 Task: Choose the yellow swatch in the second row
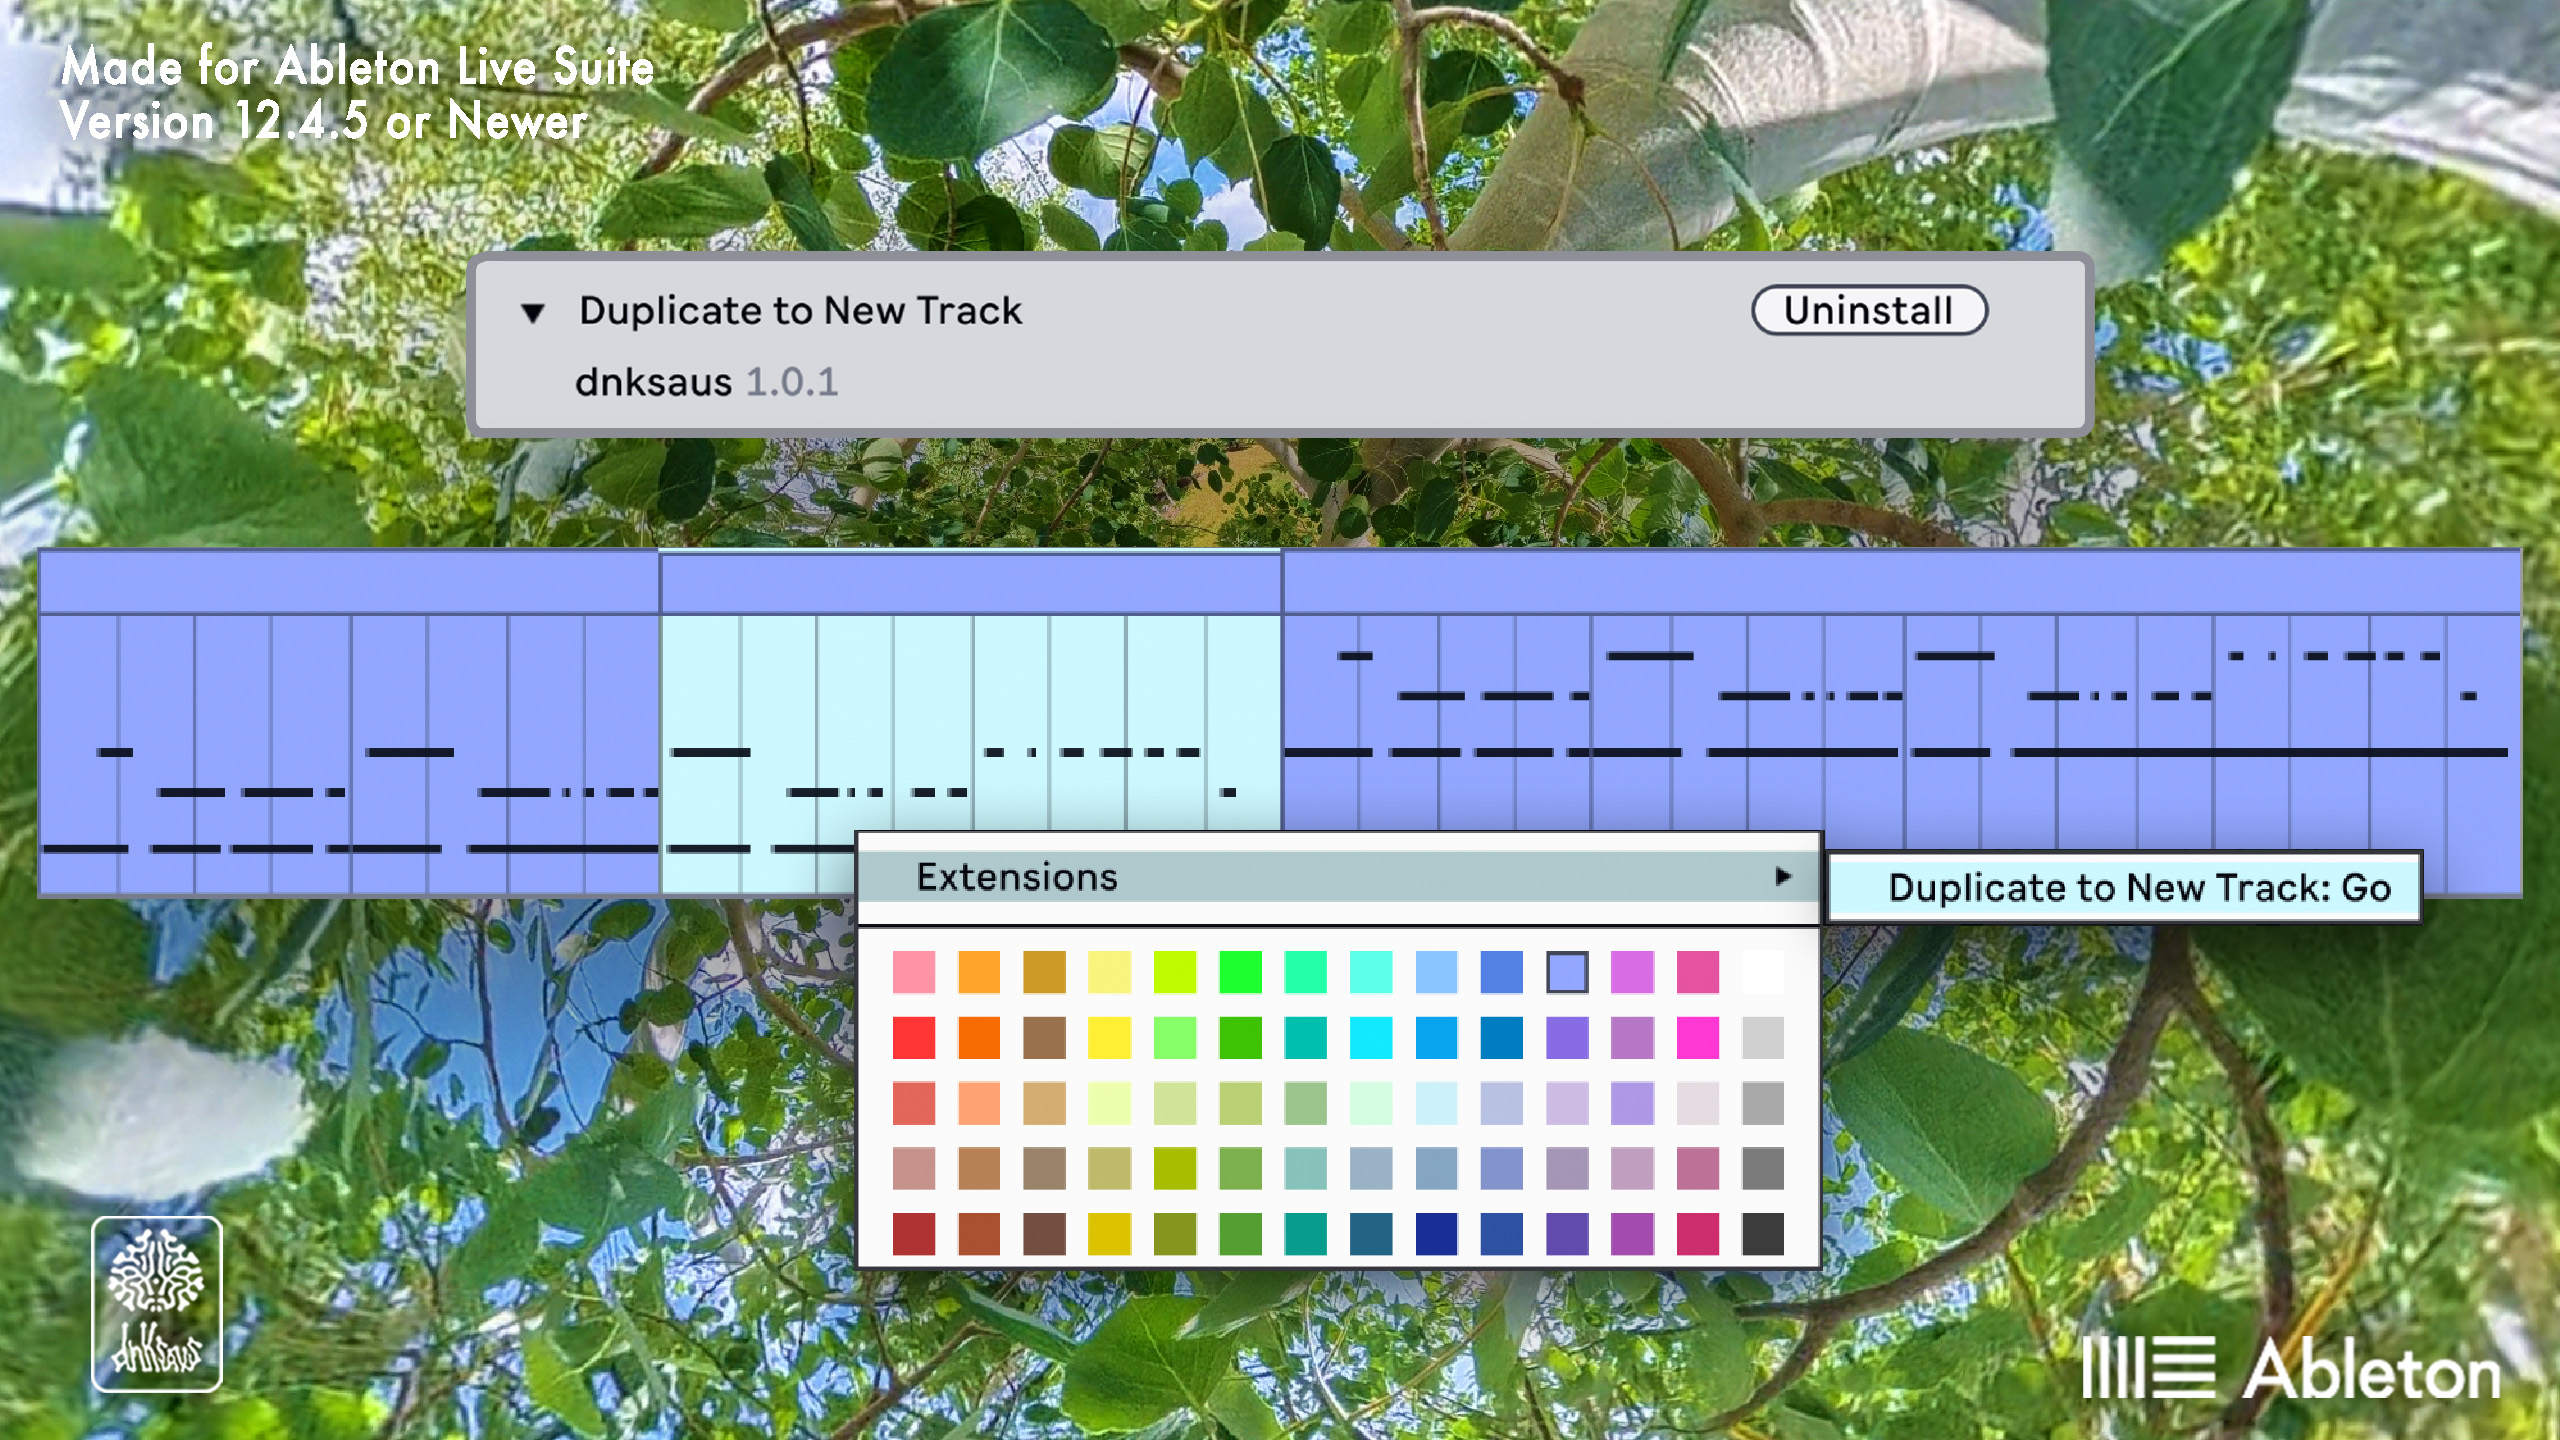click(1109, 1037)
